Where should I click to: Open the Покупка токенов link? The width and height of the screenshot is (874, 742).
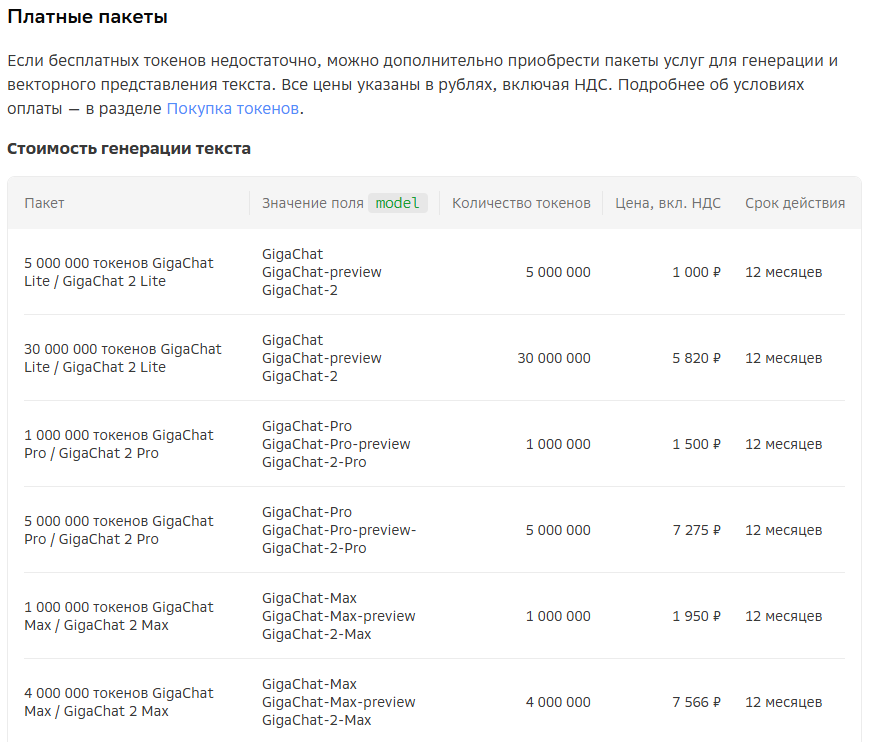[x=232, y=108]
